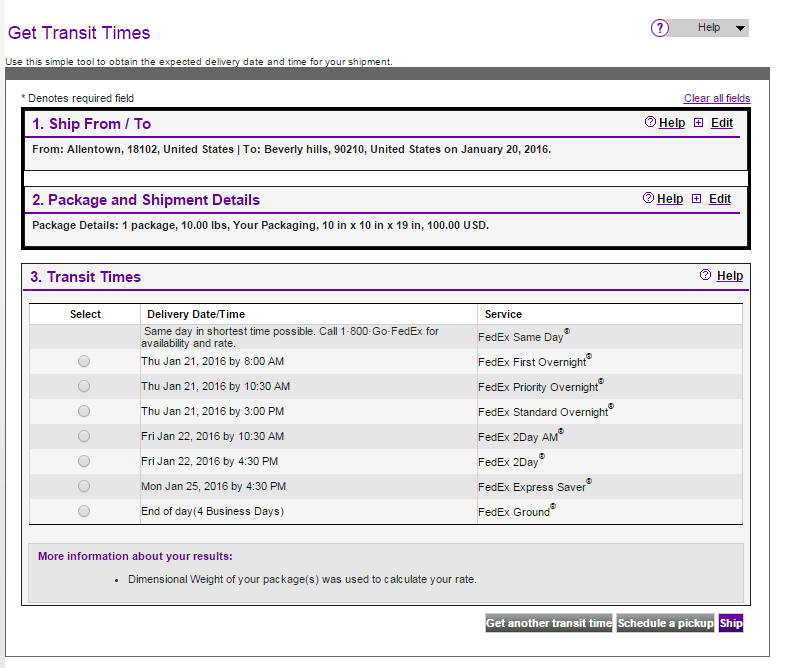Click the Get another transit time button

pyautogui.click(x=549, y=623)
